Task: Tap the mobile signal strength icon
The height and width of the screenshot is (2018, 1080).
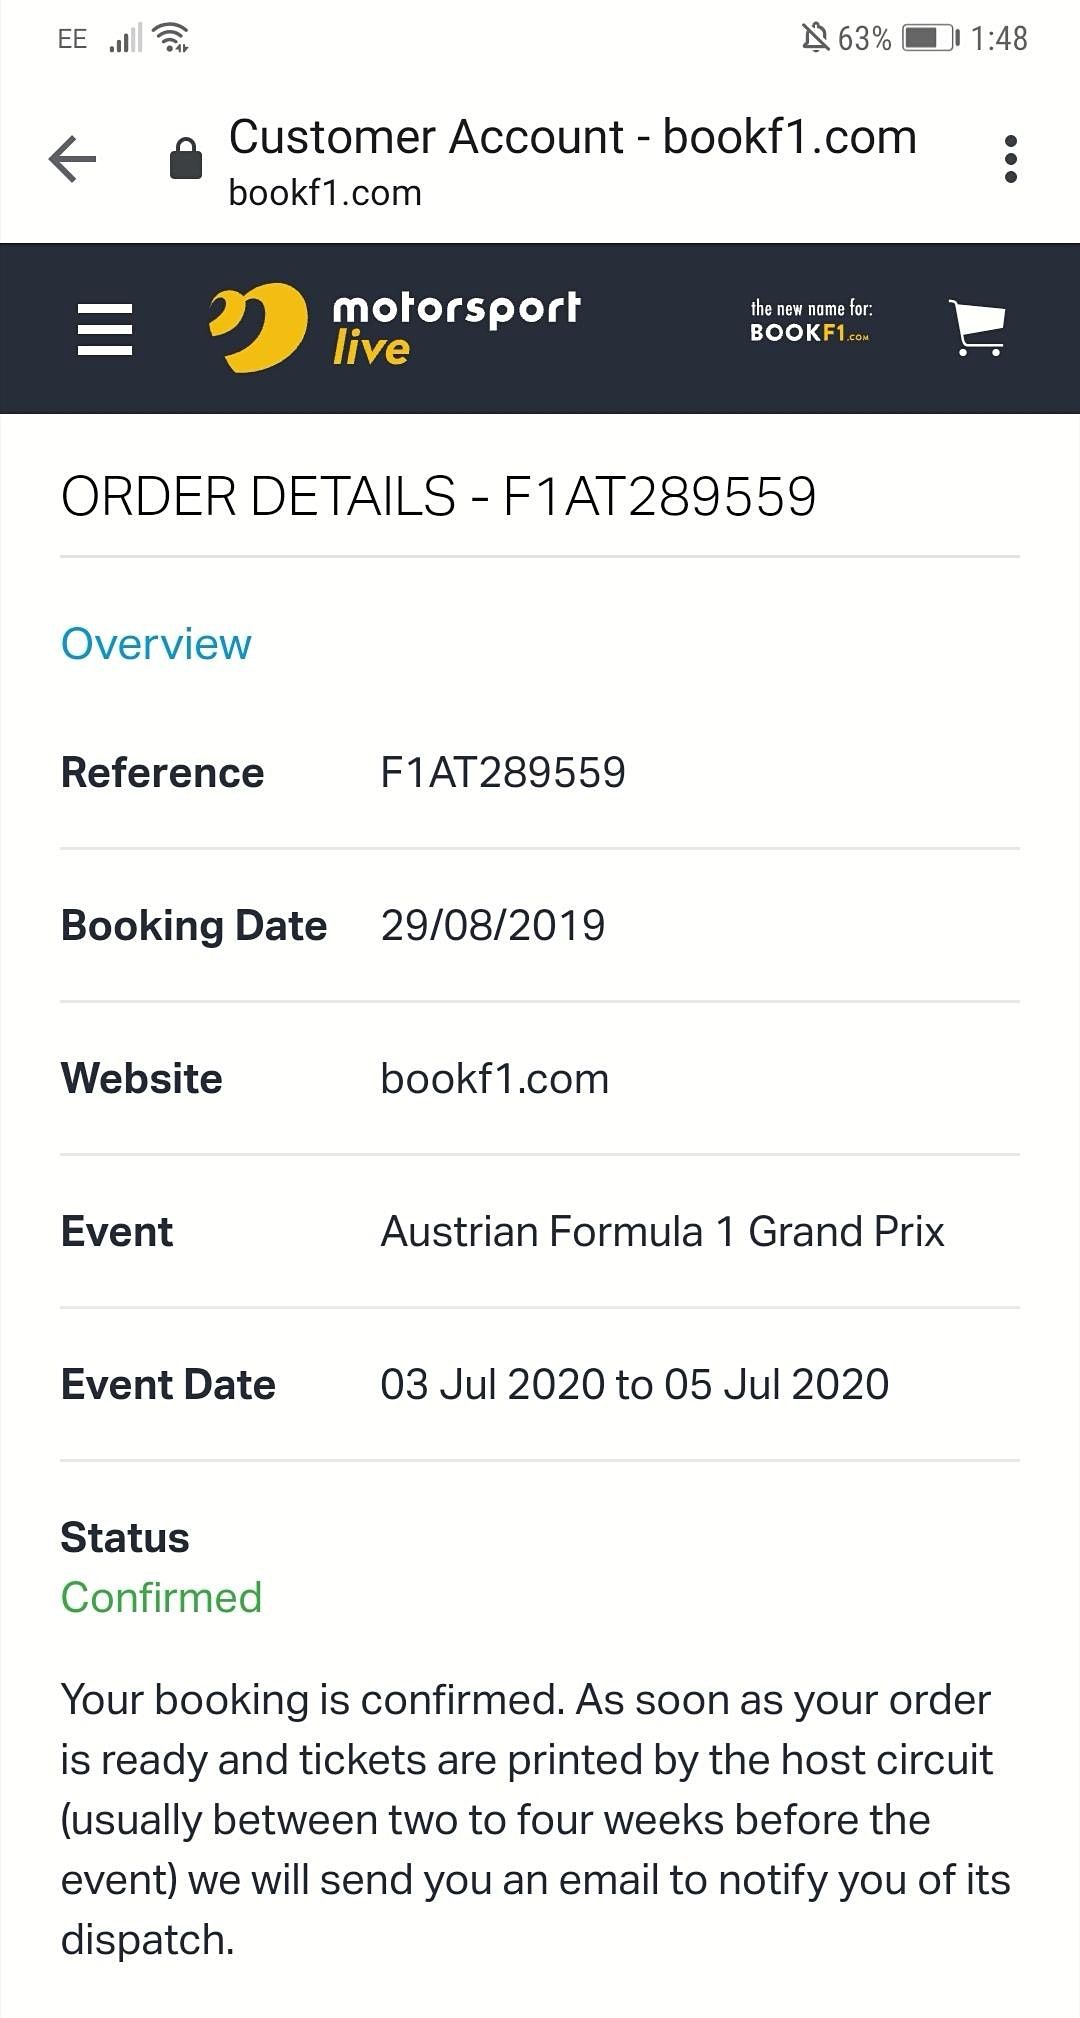Action: coord(125,39)
